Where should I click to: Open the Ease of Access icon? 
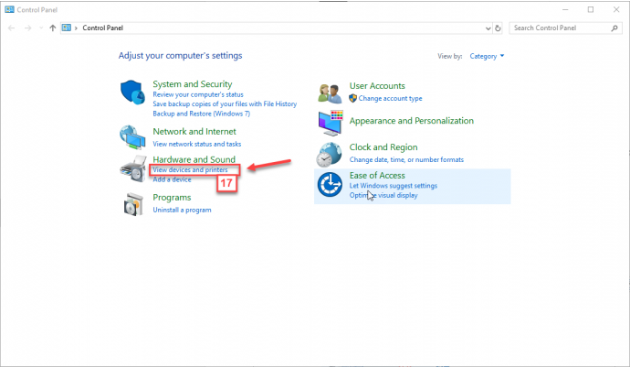pyautogui.click(x=330, y=185)
